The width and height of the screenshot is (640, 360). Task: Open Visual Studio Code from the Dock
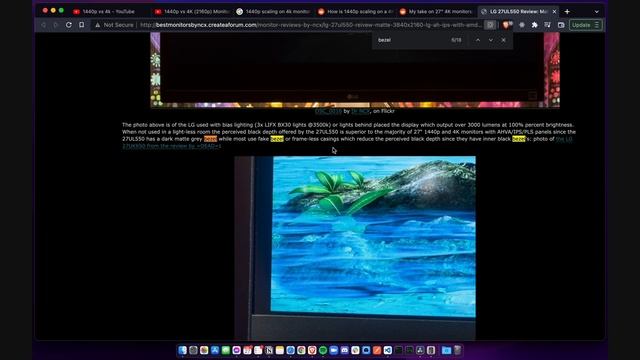coord(388,350)
